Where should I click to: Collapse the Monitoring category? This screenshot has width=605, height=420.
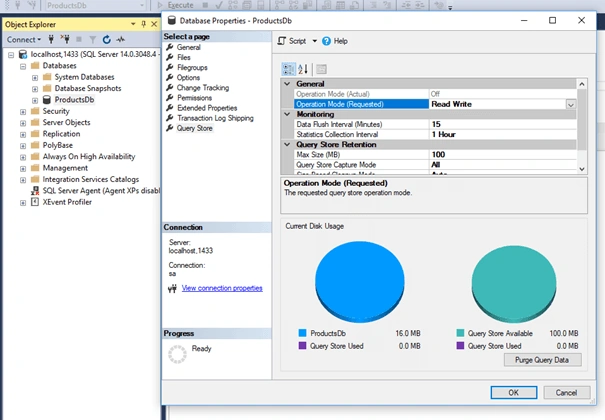pyautogui.click(x=287, y=114)
